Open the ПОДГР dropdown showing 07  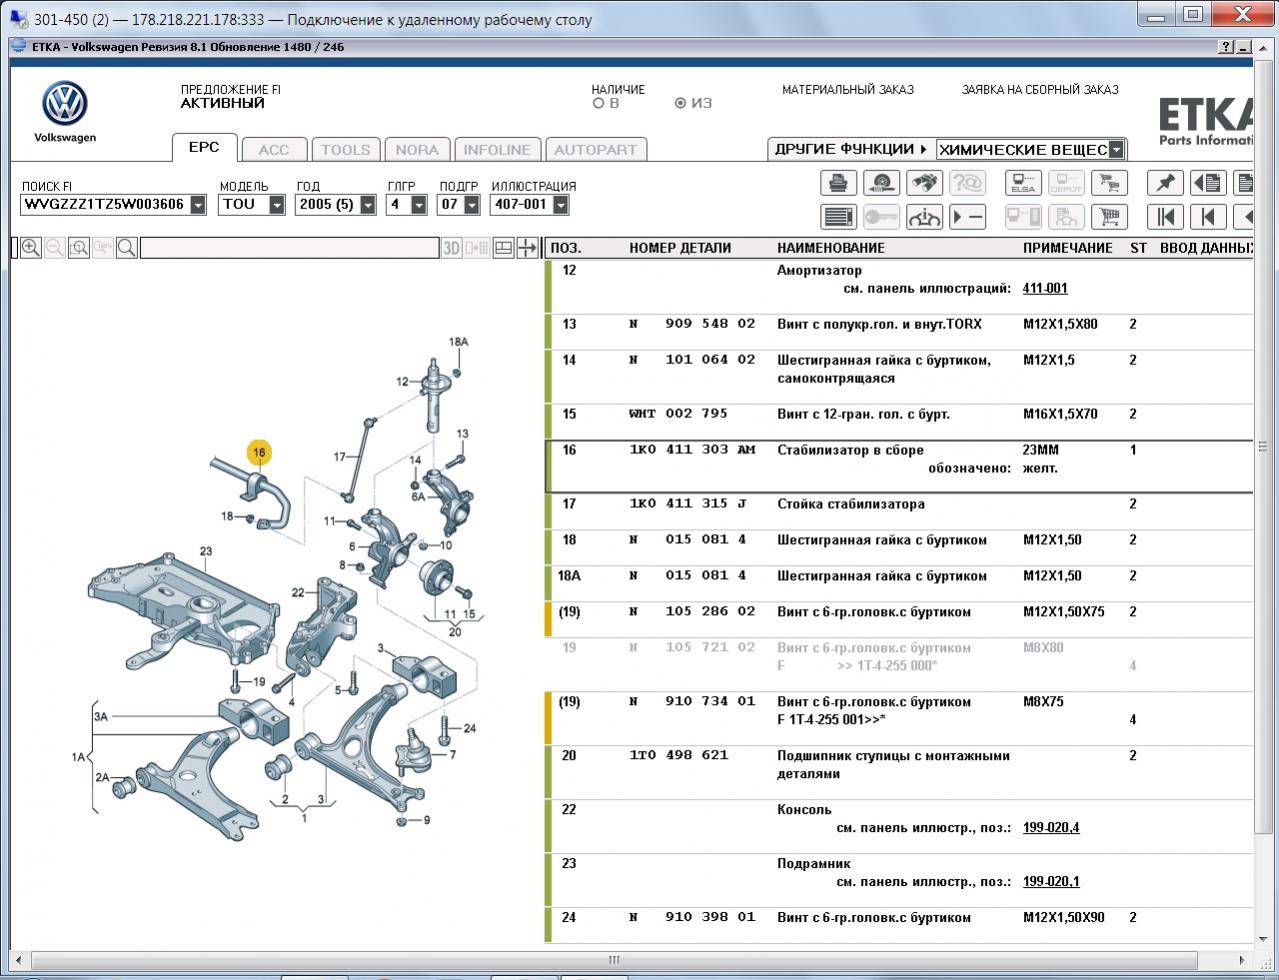pyautogui.click(x=472, y=205)
